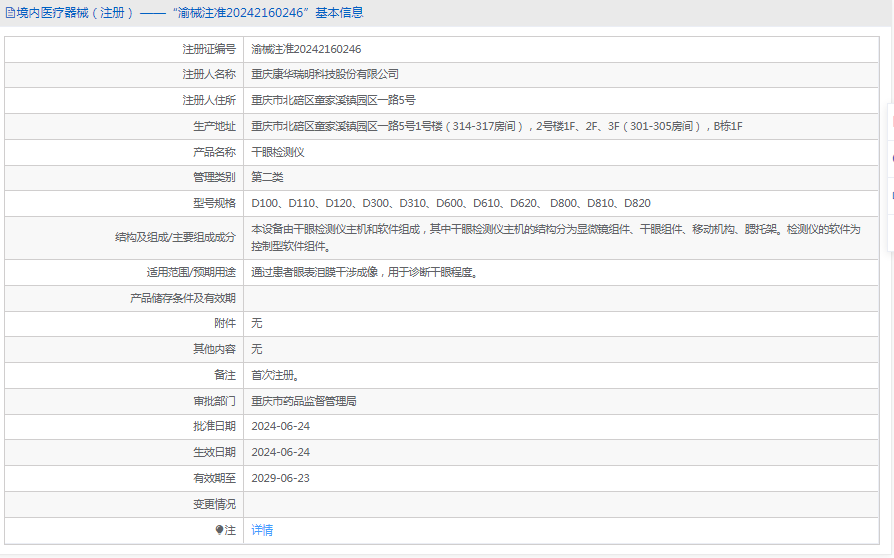Select the 生产地址 label
This screenshot has height=558, width=894.
tap(214, 127)
